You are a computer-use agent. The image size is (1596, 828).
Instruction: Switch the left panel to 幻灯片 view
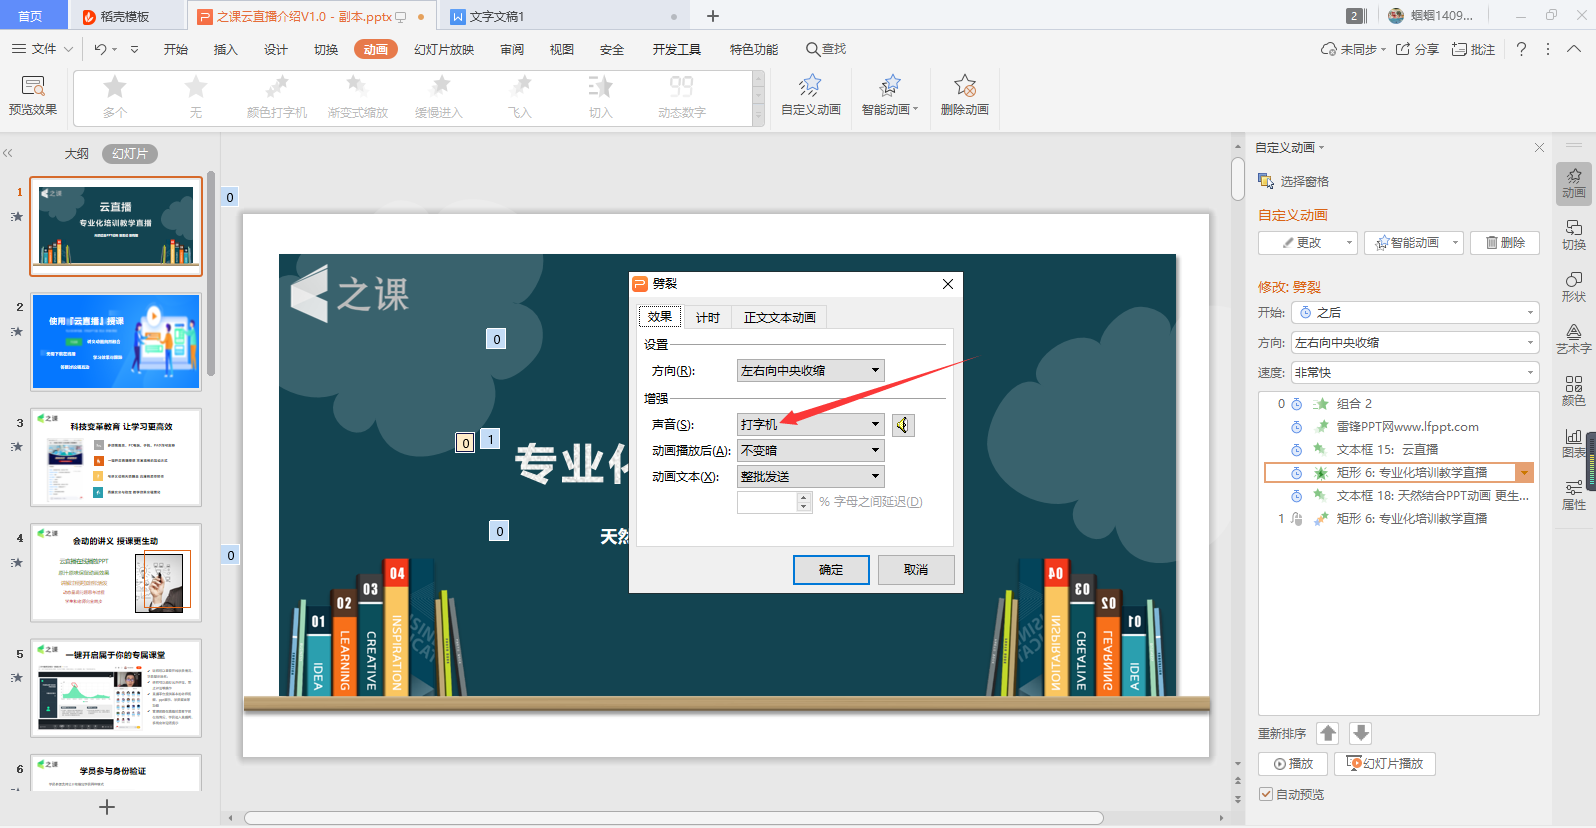[130, 154]
